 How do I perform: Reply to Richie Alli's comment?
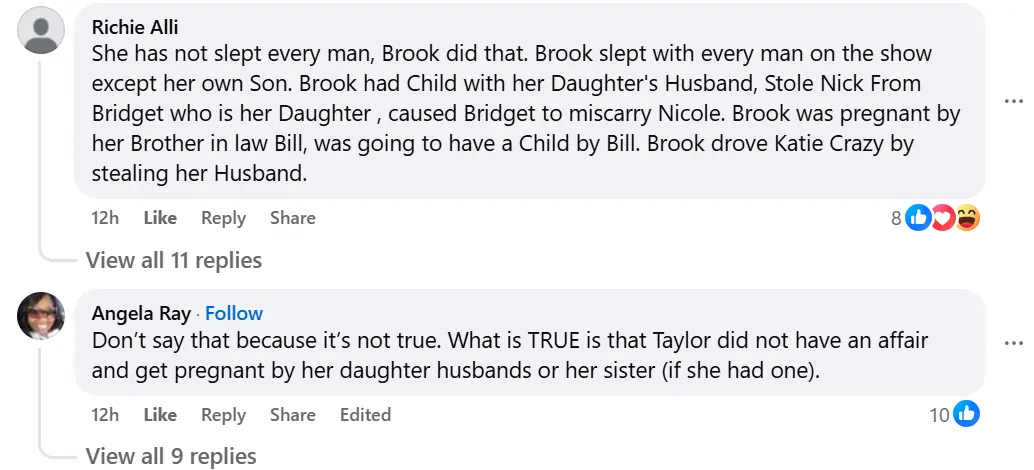[x=223, y=218]
